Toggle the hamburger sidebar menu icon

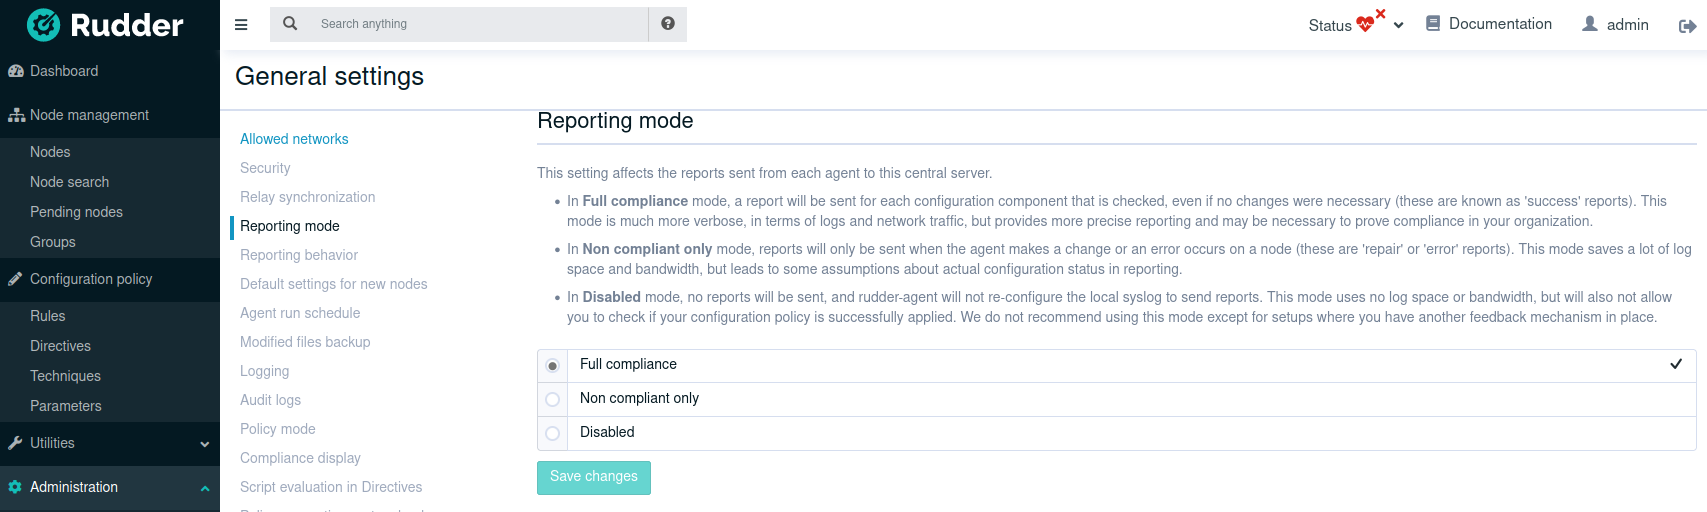(x=241, y=25)
